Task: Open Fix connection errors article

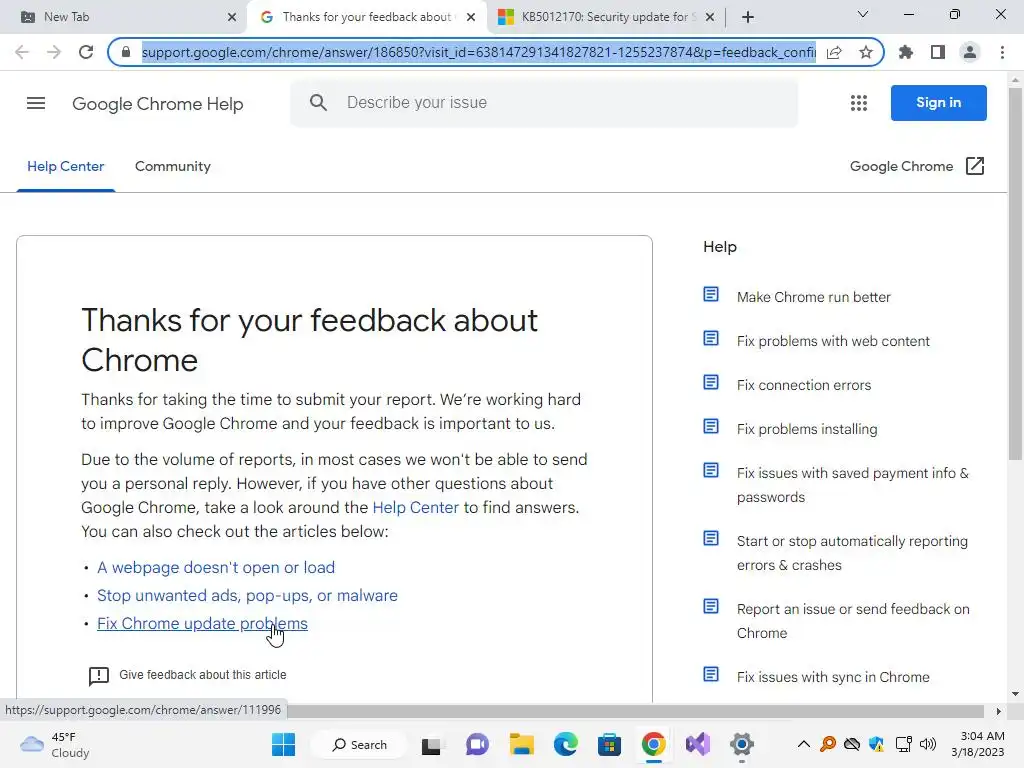Action: tap(803, 385)
